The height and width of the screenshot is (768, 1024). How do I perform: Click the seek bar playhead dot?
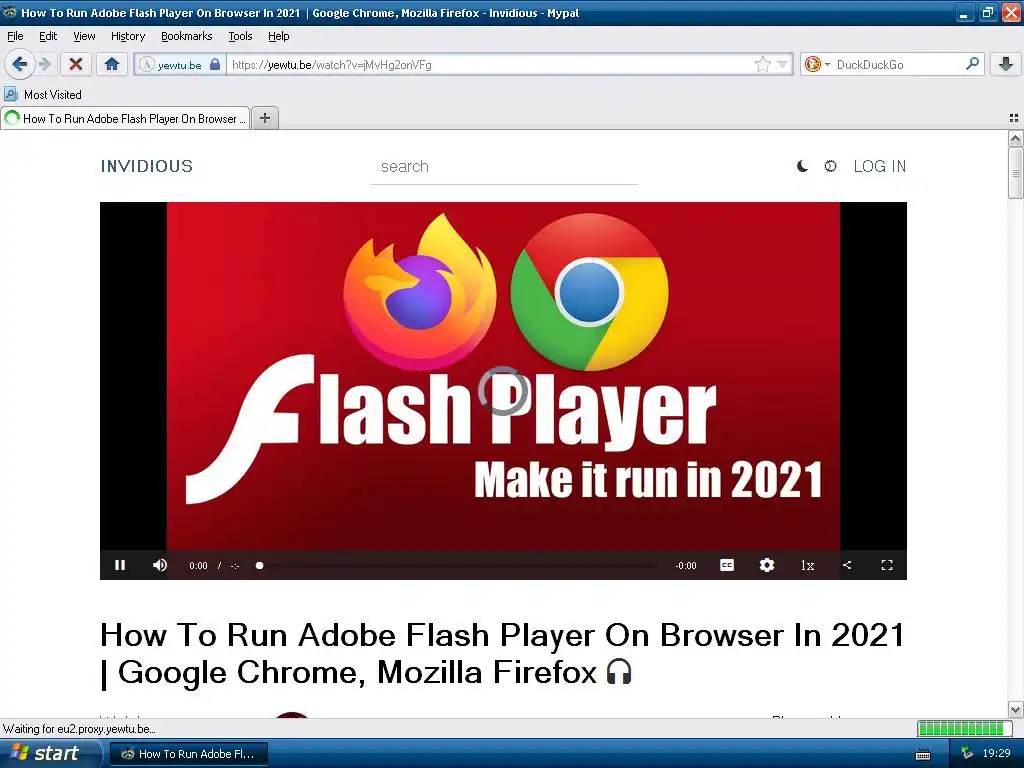click(x=259, y=566)
